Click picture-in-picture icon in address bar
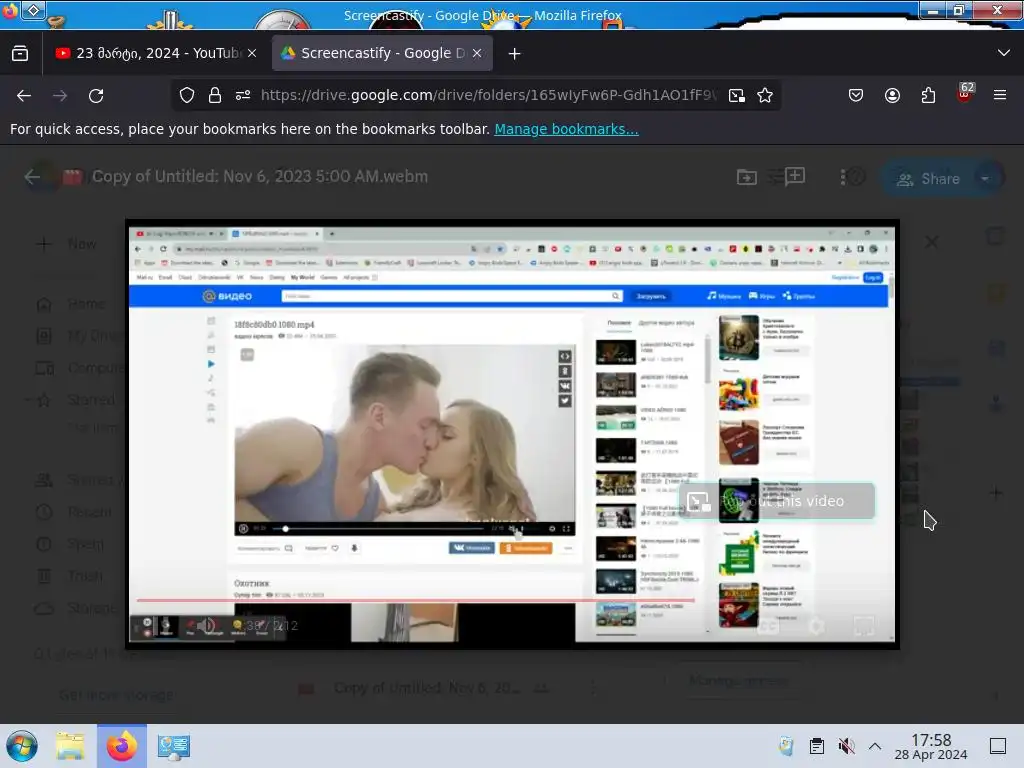1024x768 pixels. tap(737, 95)
